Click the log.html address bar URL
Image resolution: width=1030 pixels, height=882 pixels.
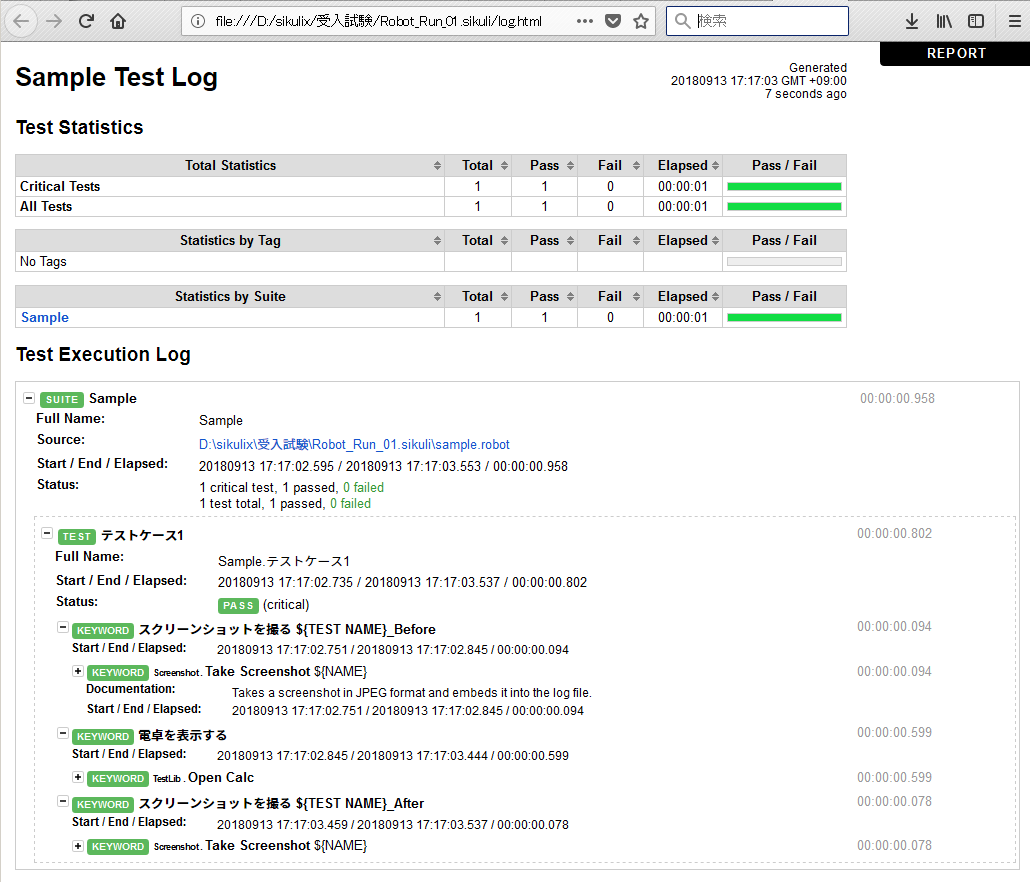click(378, 21)
